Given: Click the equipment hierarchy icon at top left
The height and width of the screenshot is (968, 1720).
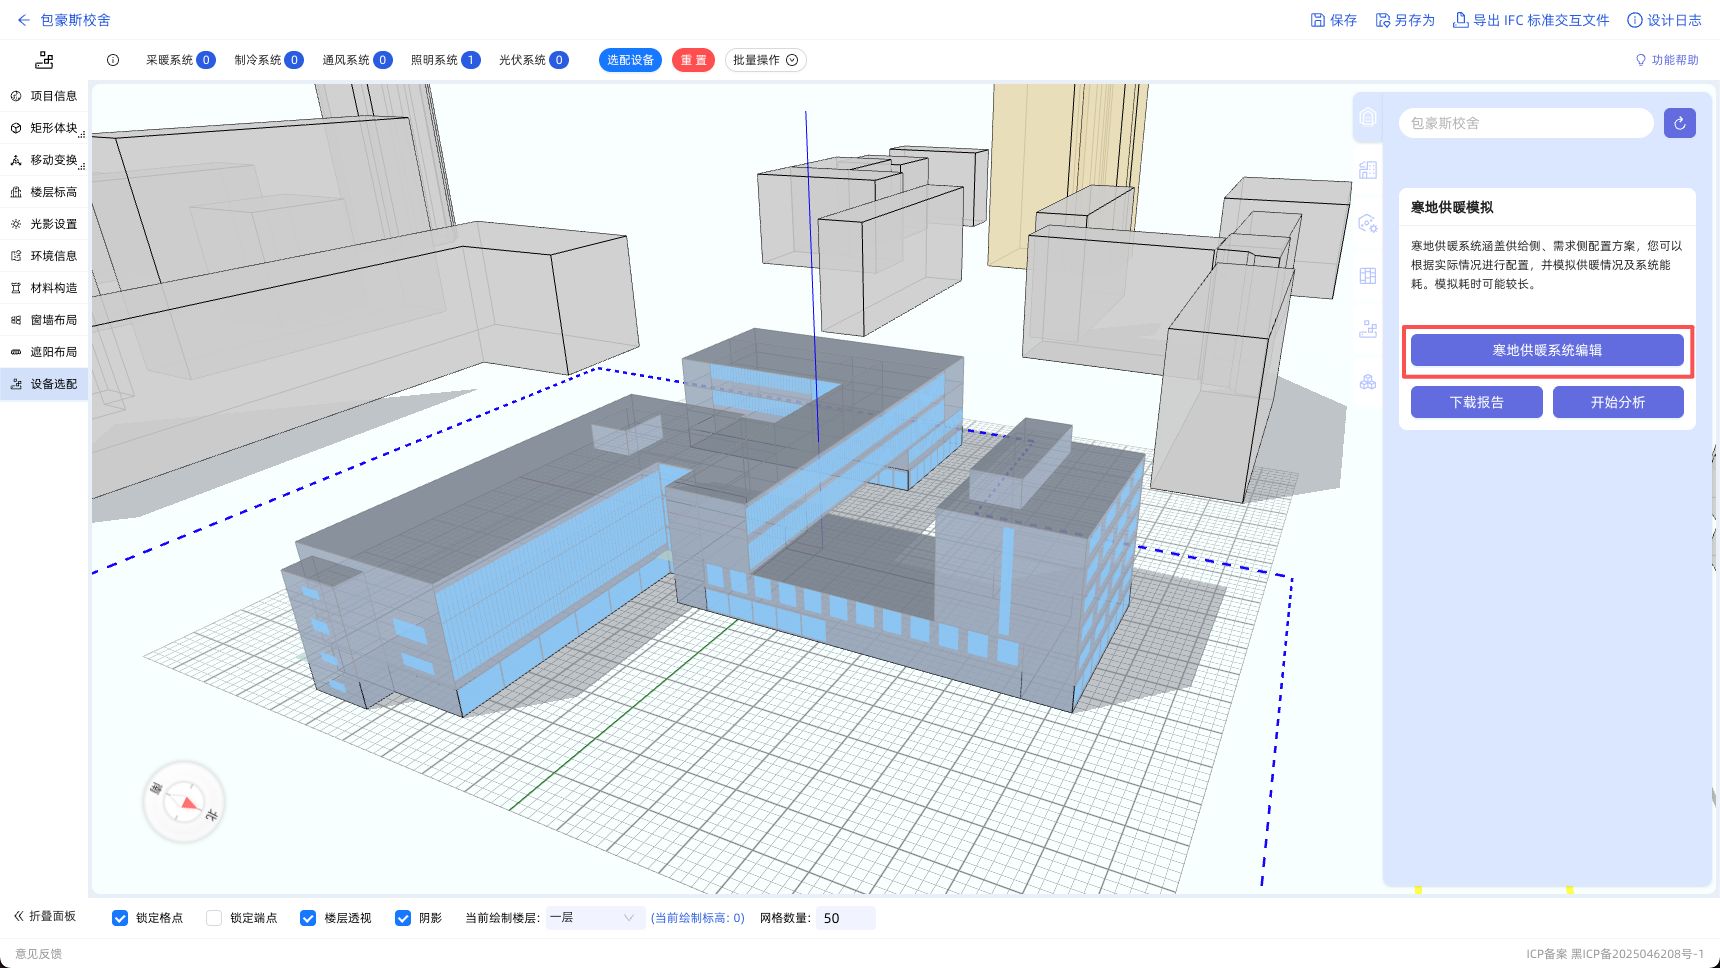Looking at the screenshot, I should click(44, 60).
